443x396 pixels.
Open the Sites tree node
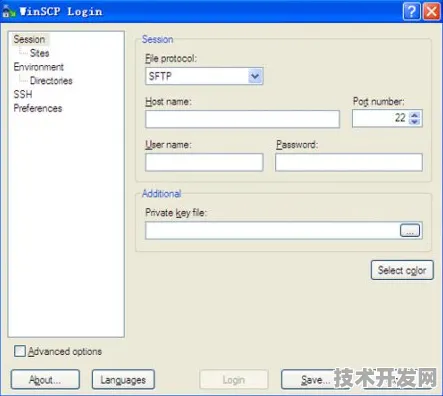click(x=39, y=53)
